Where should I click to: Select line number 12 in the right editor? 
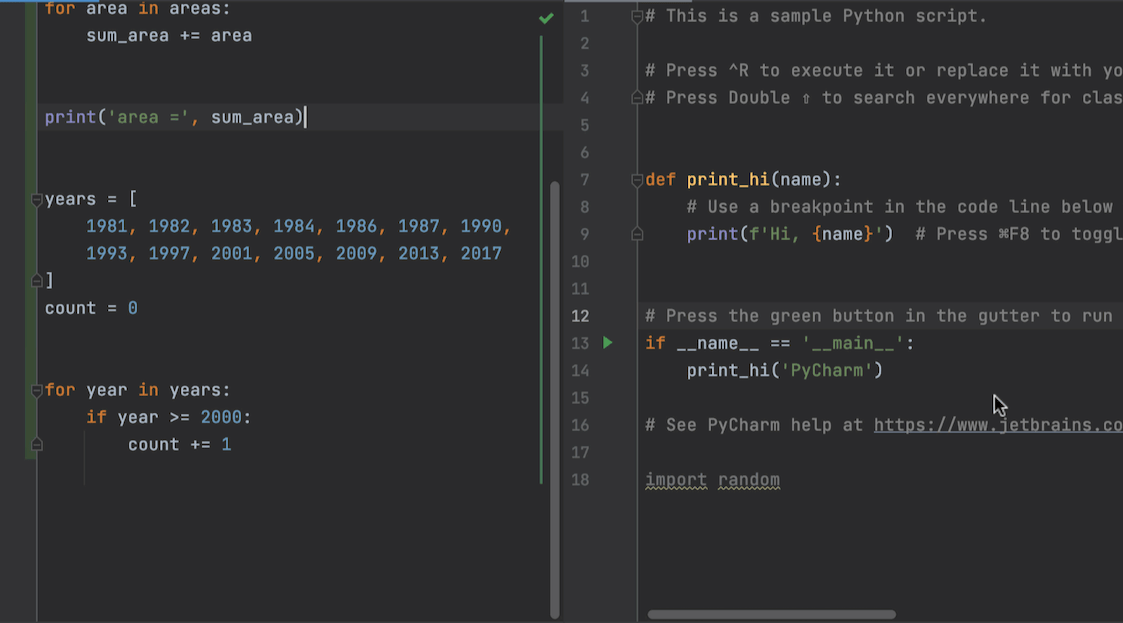pos(580,316)
